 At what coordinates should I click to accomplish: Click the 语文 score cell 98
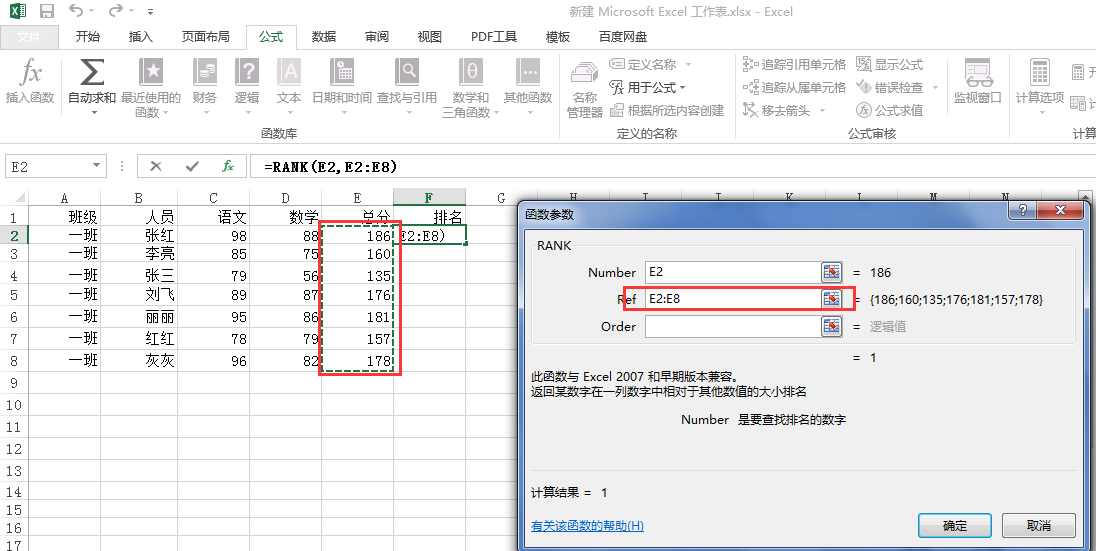pyautogui.click(x=213, y=236)
